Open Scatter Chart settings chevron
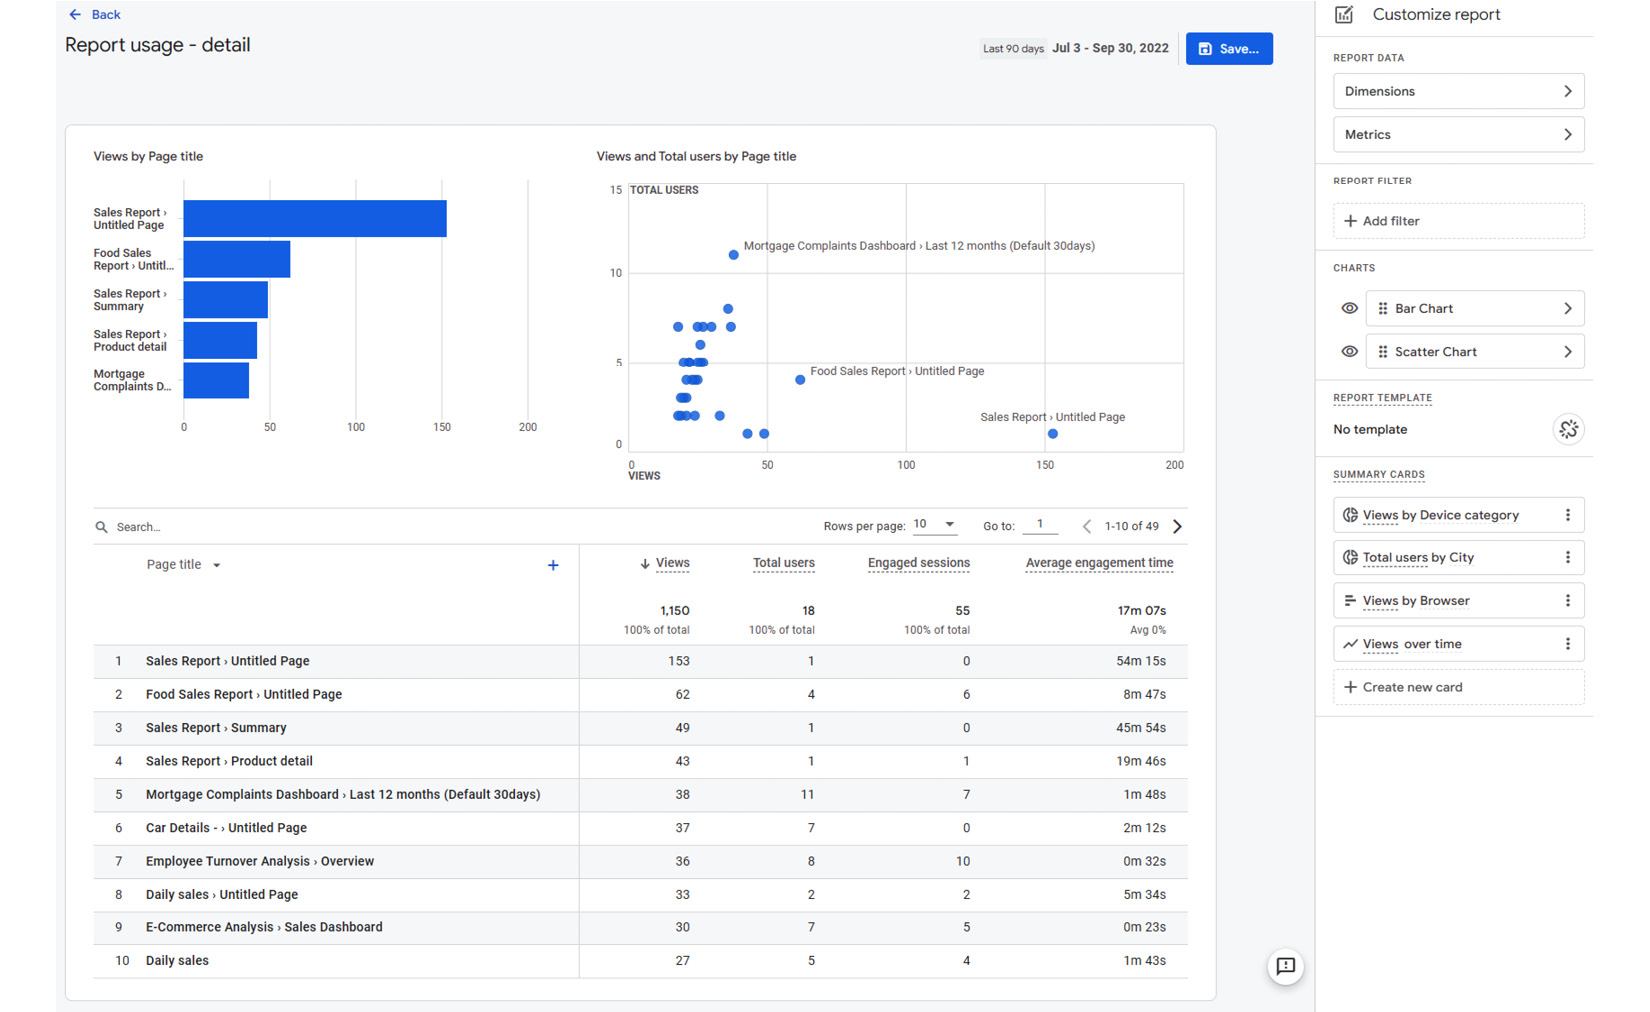The height and width of the screenshot is (1012, 1650). tap(1567, 352)
